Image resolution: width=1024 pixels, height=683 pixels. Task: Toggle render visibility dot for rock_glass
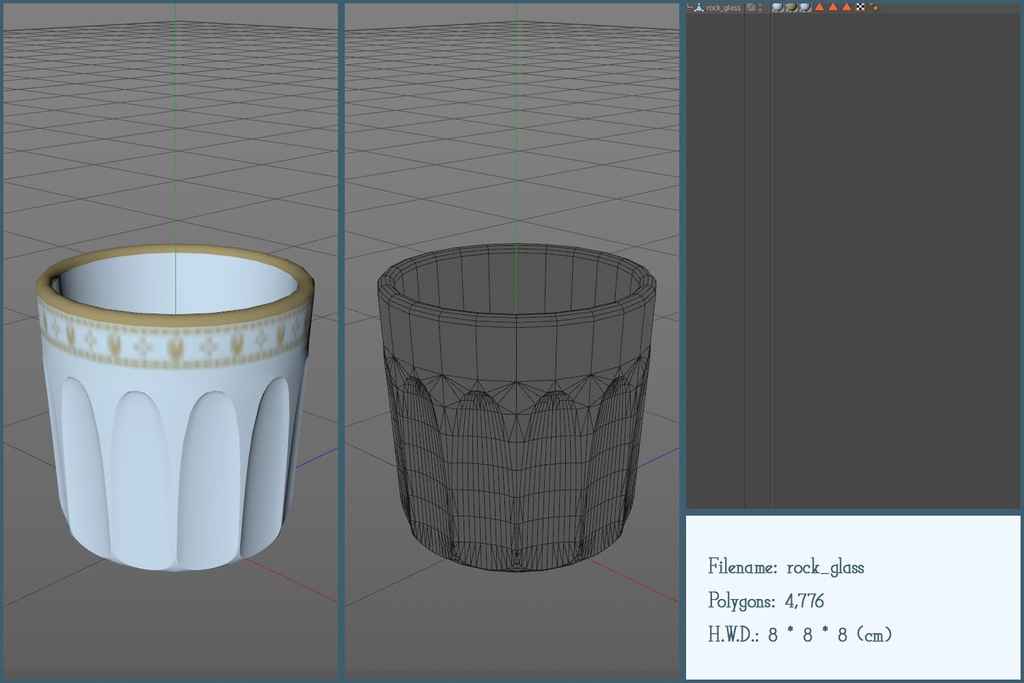click(760, 10)
